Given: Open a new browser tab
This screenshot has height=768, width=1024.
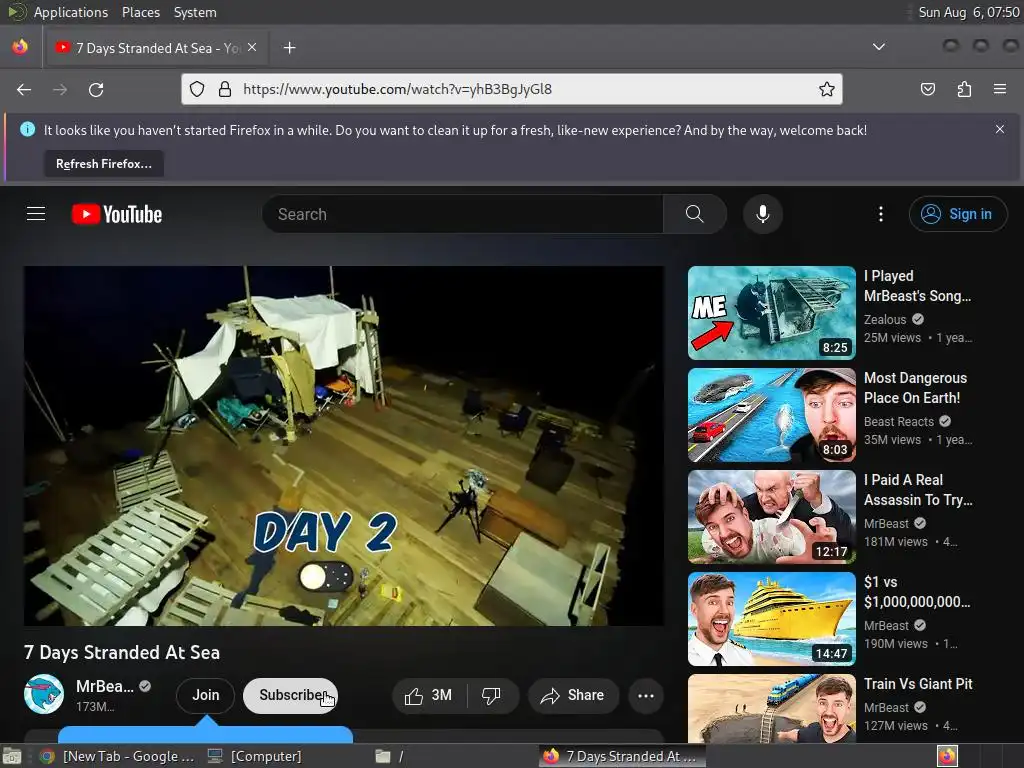Looking at the screenshot, I should coord(289,48).
